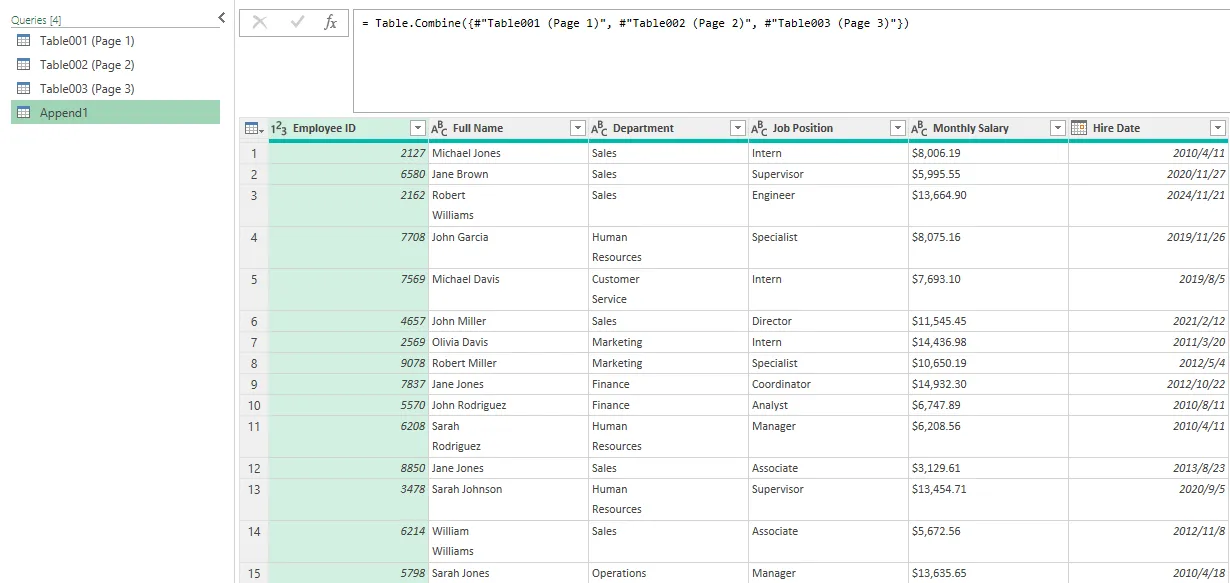Select the Hire Date column header
The height and width of the screenshot is (583, 1230).
point(1116,128)
